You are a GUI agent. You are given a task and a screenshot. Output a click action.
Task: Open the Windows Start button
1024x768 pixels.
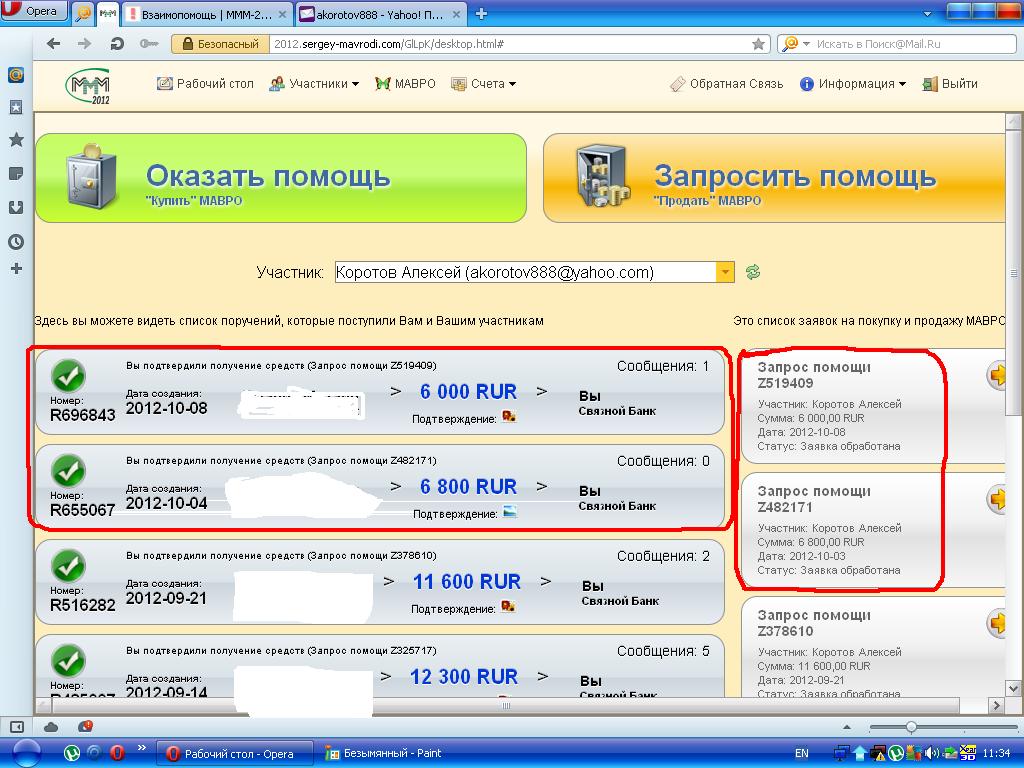tap(26, 753)
